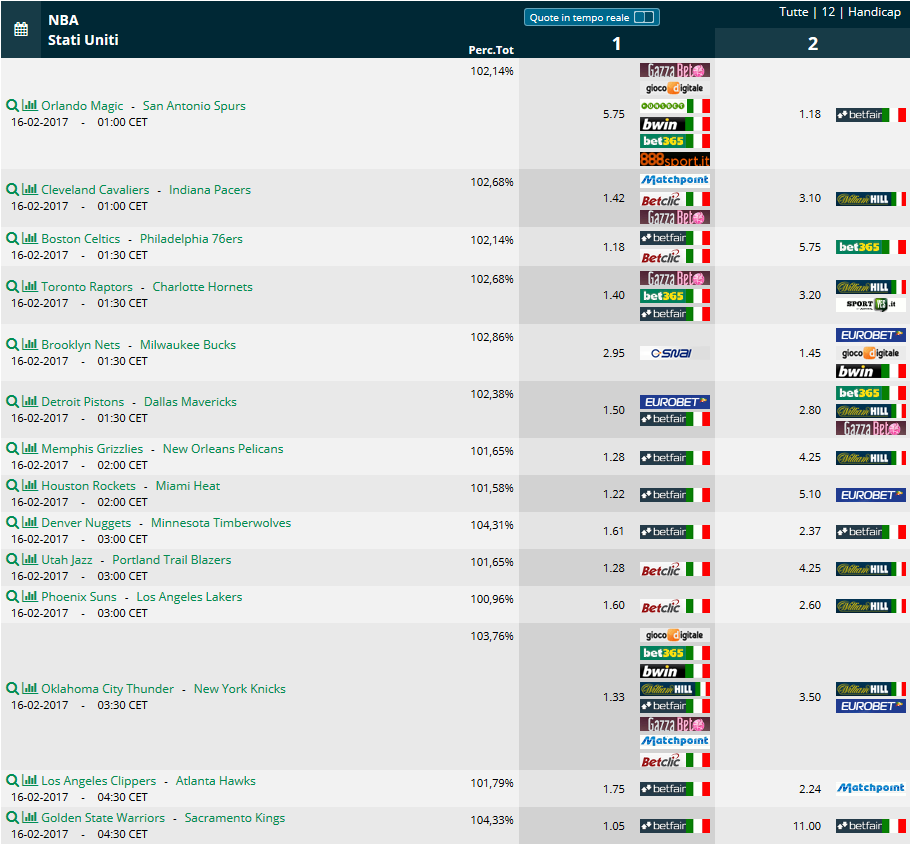Open stats chart icon for Toronto Raptors match
The image size is (910, 844).
(x=30, y=286)
